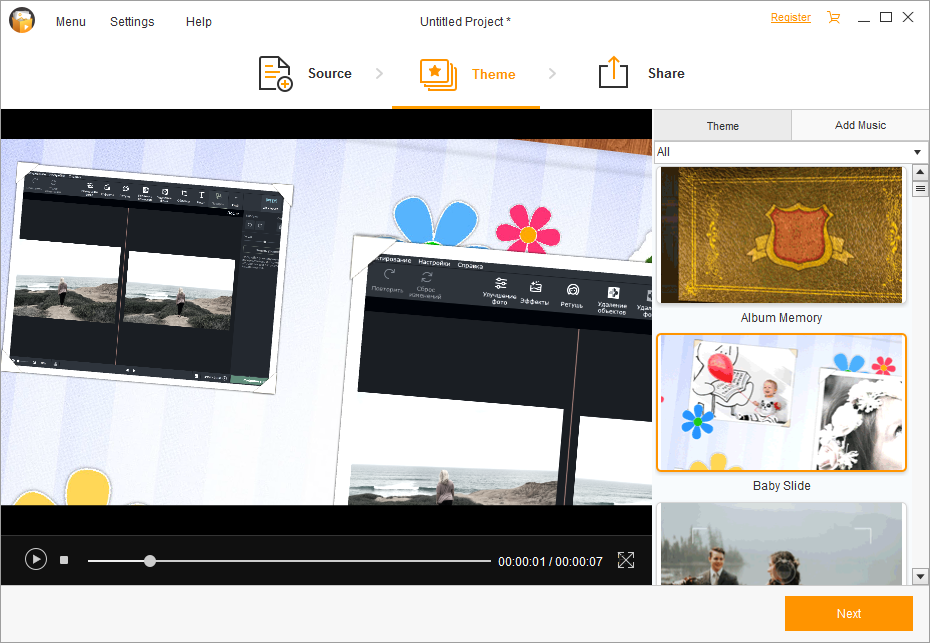Choose the Baby Slide theme thumbnail
This screenshot has height=643, width=930.
click(x=781, y=403)
